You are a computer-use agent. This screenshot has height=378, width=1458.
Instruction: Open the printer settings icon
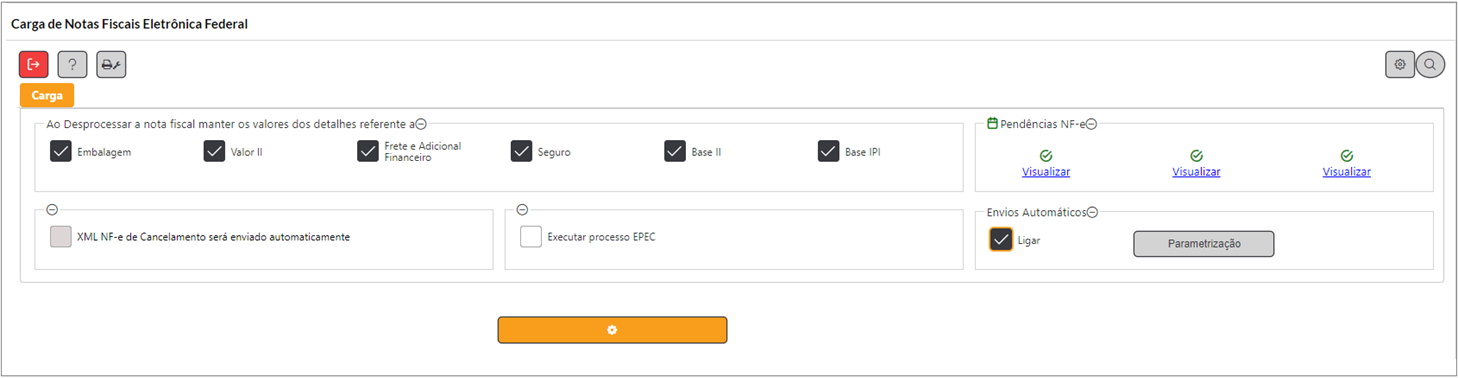[111, 65]
